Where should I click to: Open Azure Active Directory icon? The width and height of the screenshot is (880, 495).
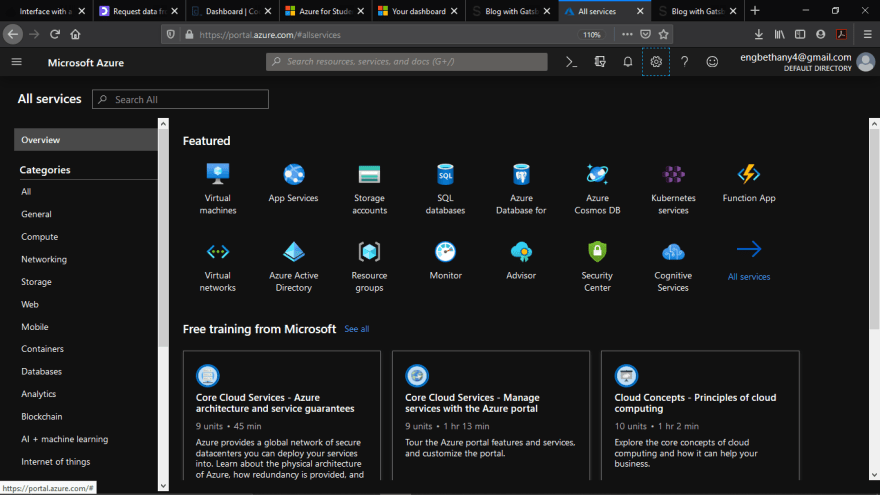294,252
